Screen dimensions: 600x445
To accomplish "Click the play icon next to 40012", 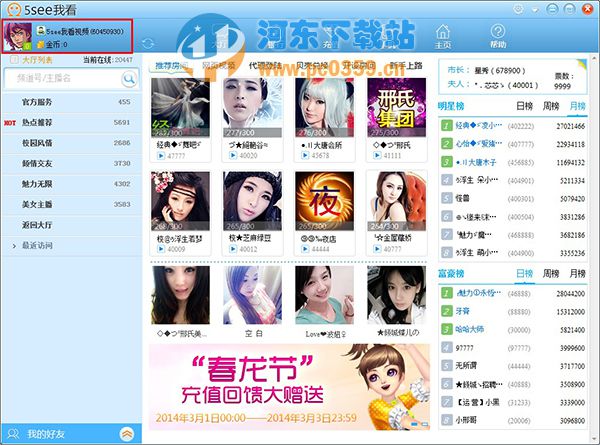I will point(233,249).
